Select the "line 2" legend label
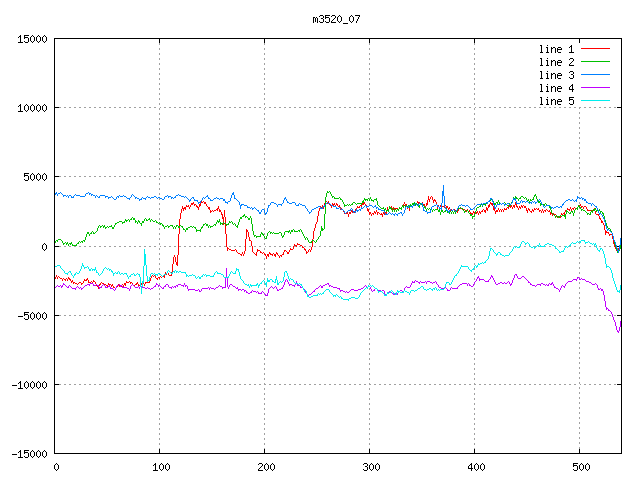The width and height of the screenshot is (640, 480). tap(556, 62)
